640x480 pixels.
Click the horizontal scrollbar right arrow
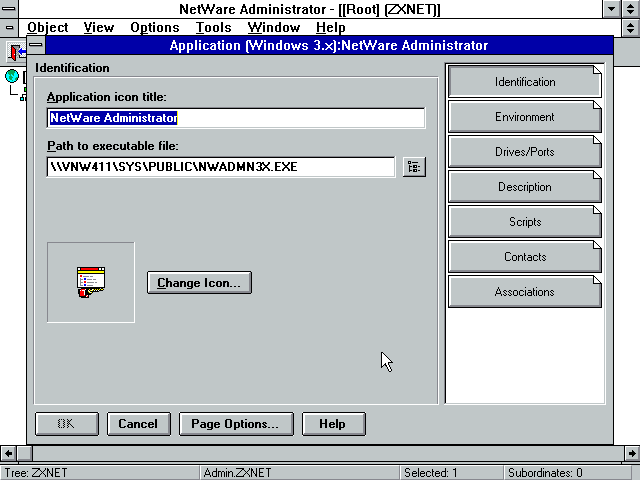(632, 453)
